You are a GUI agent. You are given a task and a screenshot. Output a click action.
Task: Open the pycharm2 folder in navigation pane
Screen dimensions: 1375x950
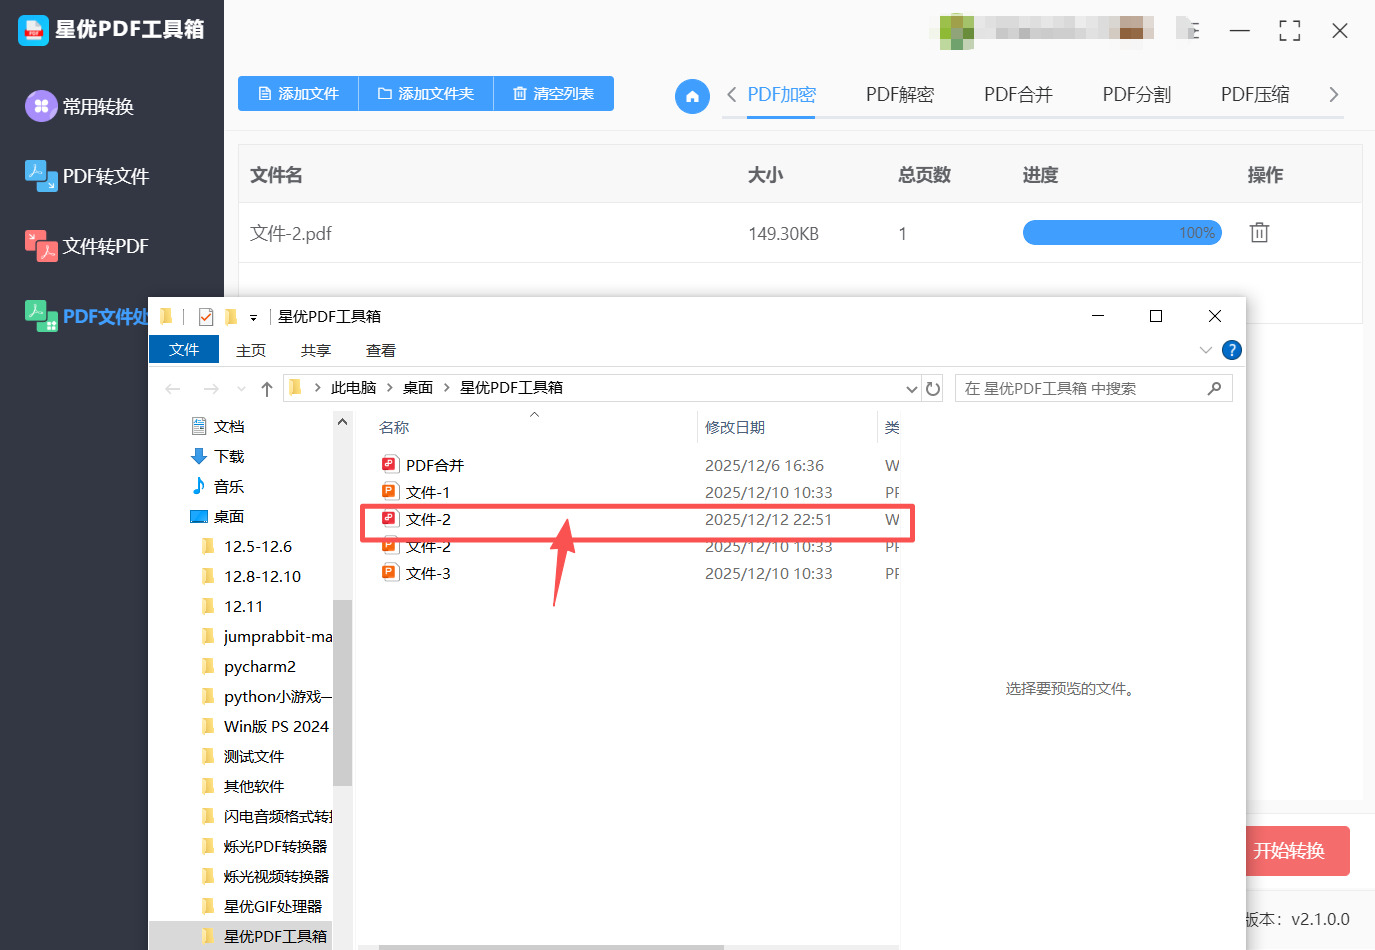pyautogui.click(x=259, y=666)
